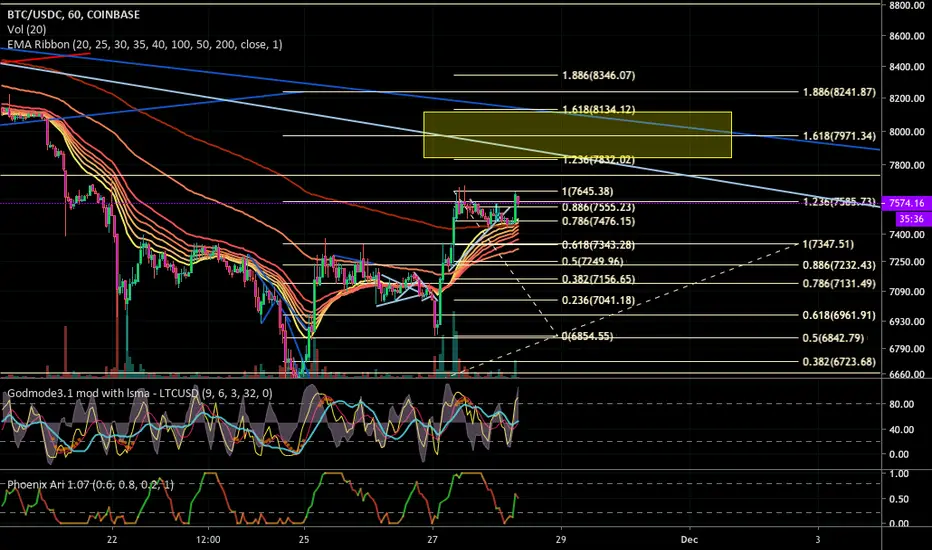Screen dimensions: 932x550
Task: Click the 80.00 oscillator axis label
Action: tap(902, 404)
